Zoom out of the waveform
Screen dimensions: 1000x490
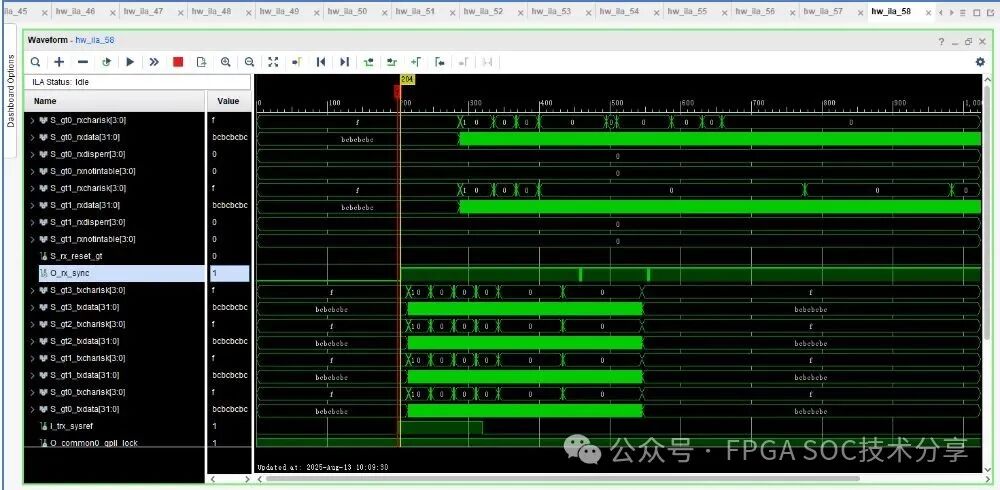(x=249, y=62)
